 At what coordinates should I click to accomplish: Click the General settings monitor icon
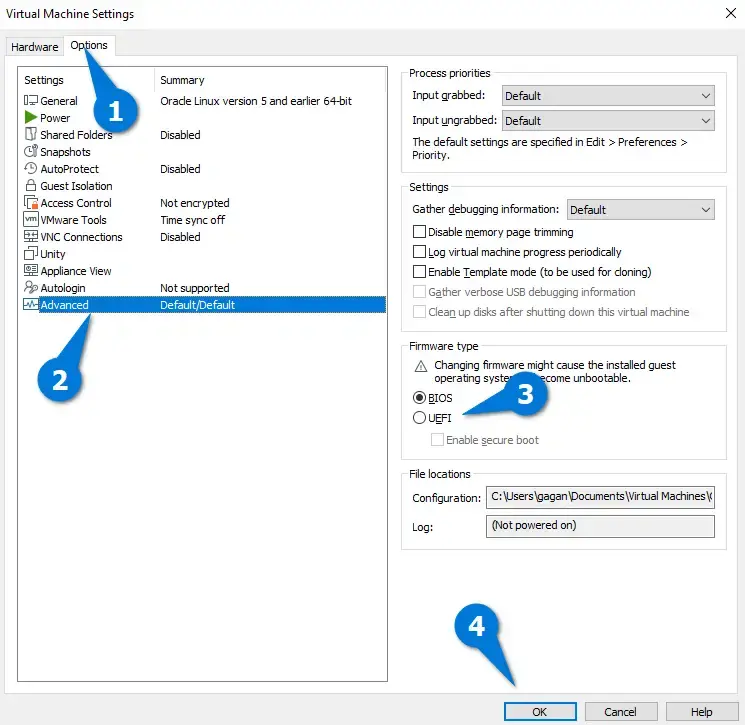31,100
